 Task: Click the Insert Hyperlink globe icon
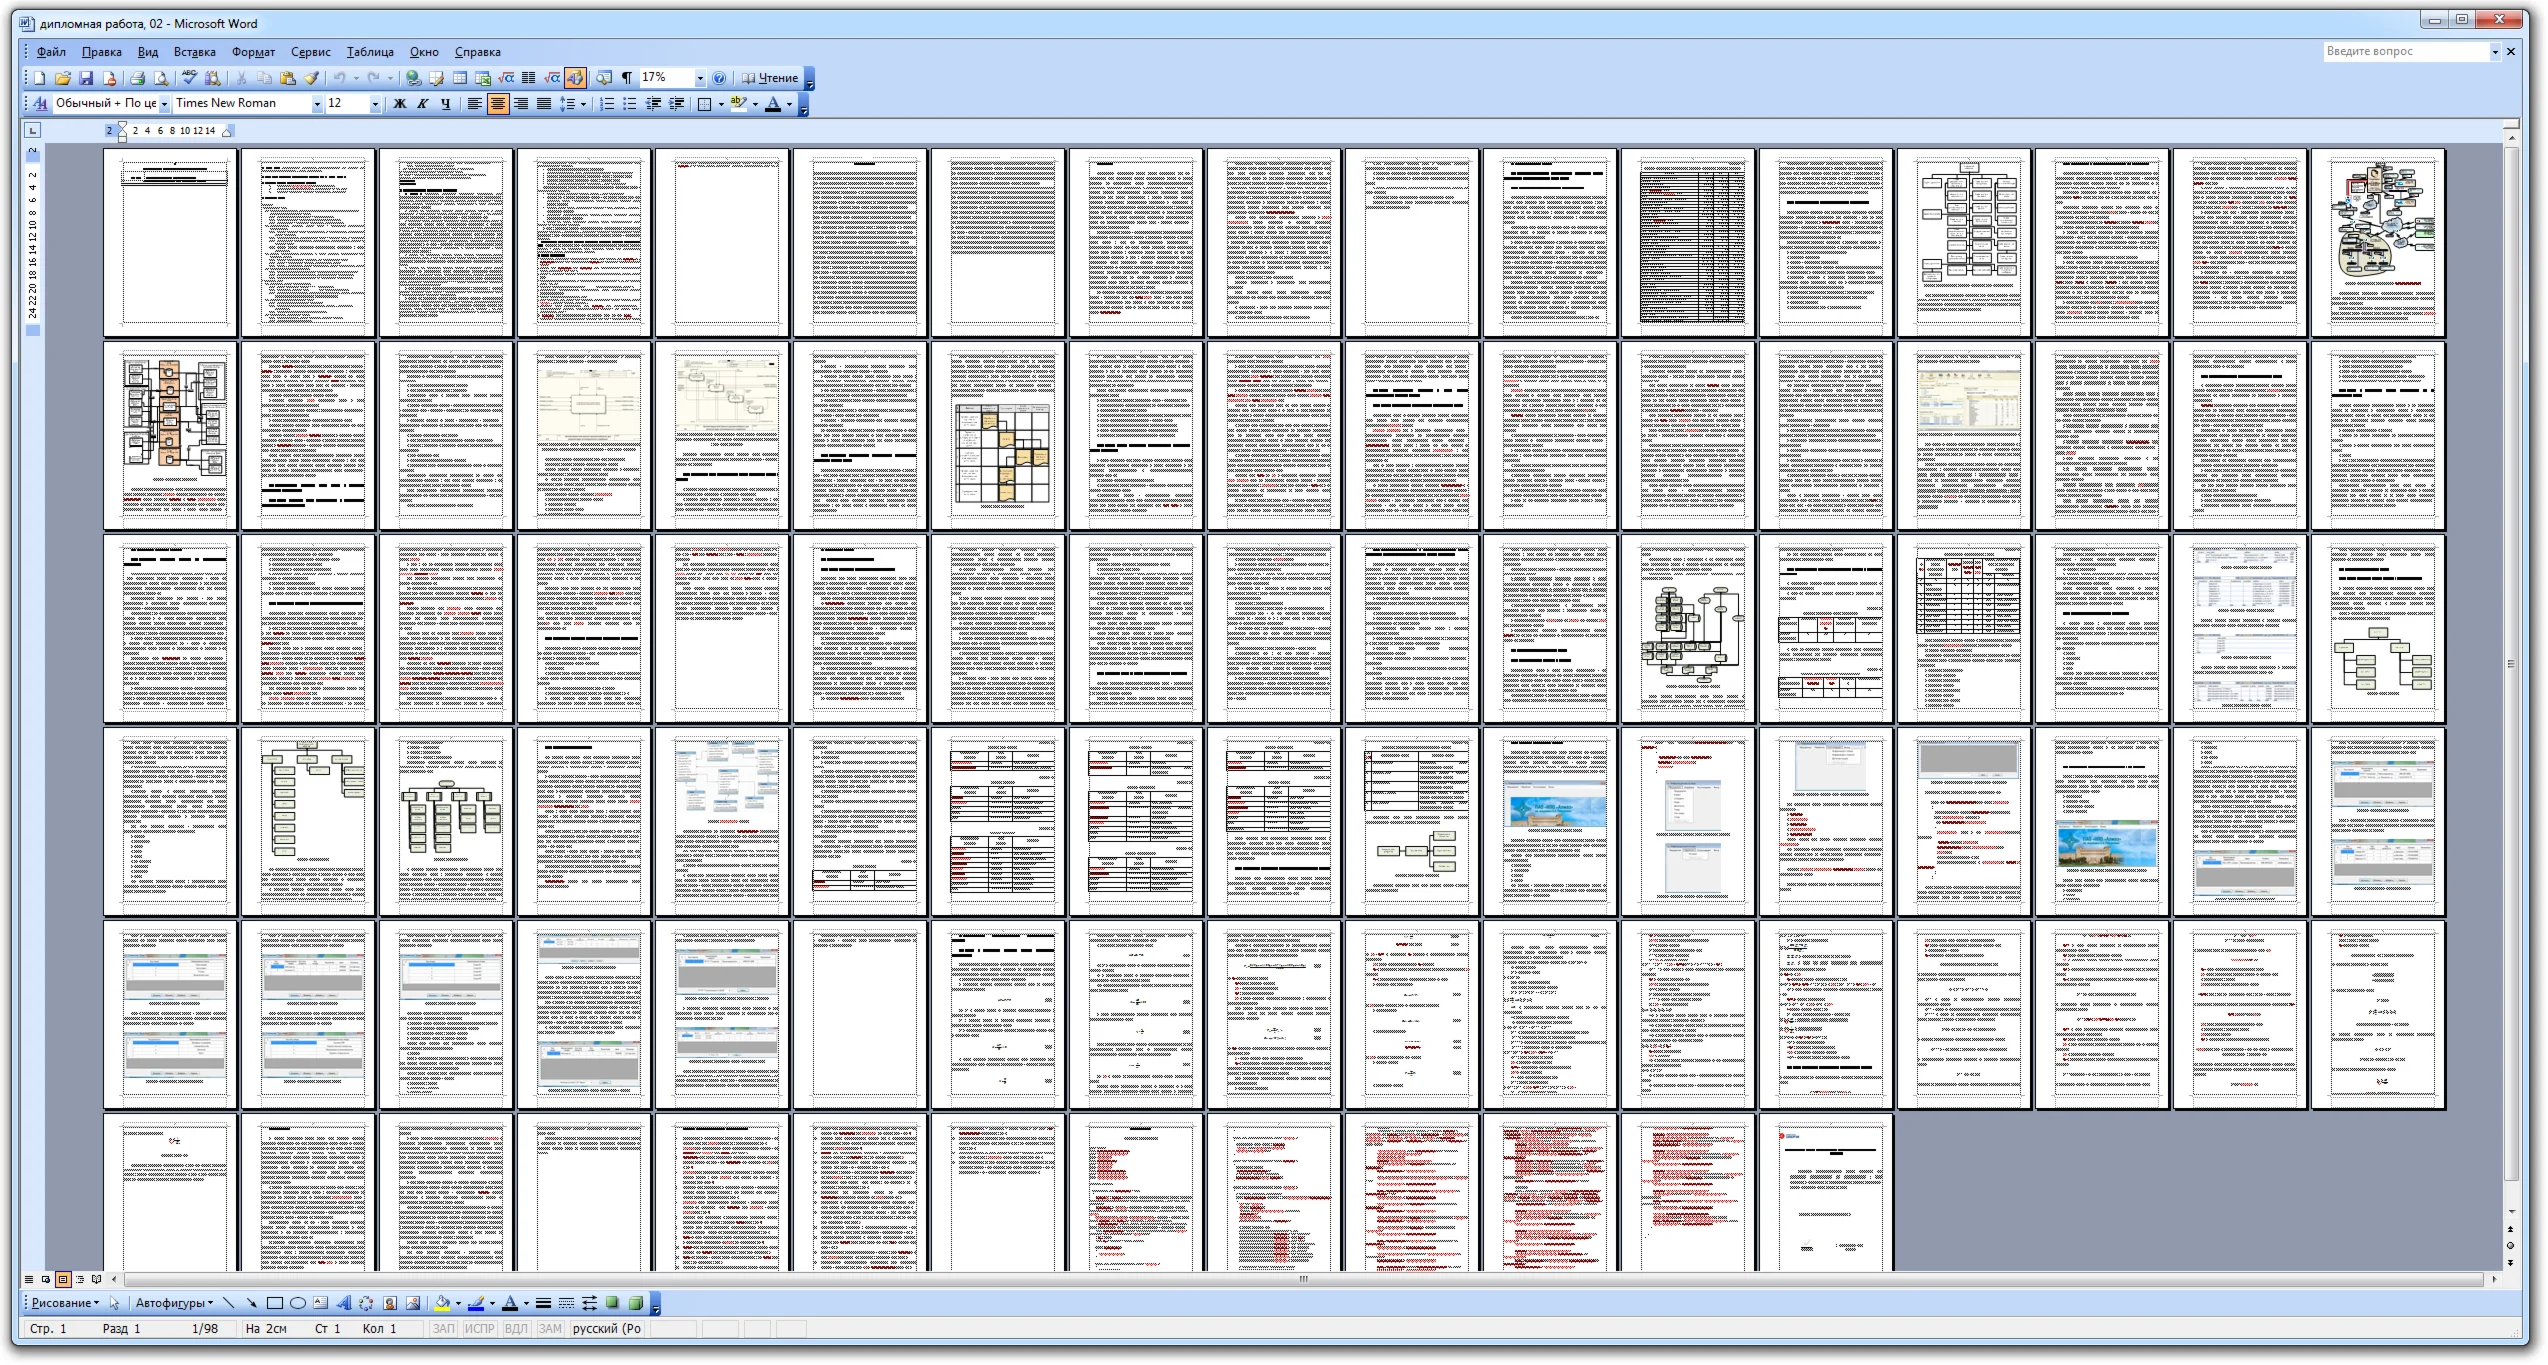click(x=413, y=78)
